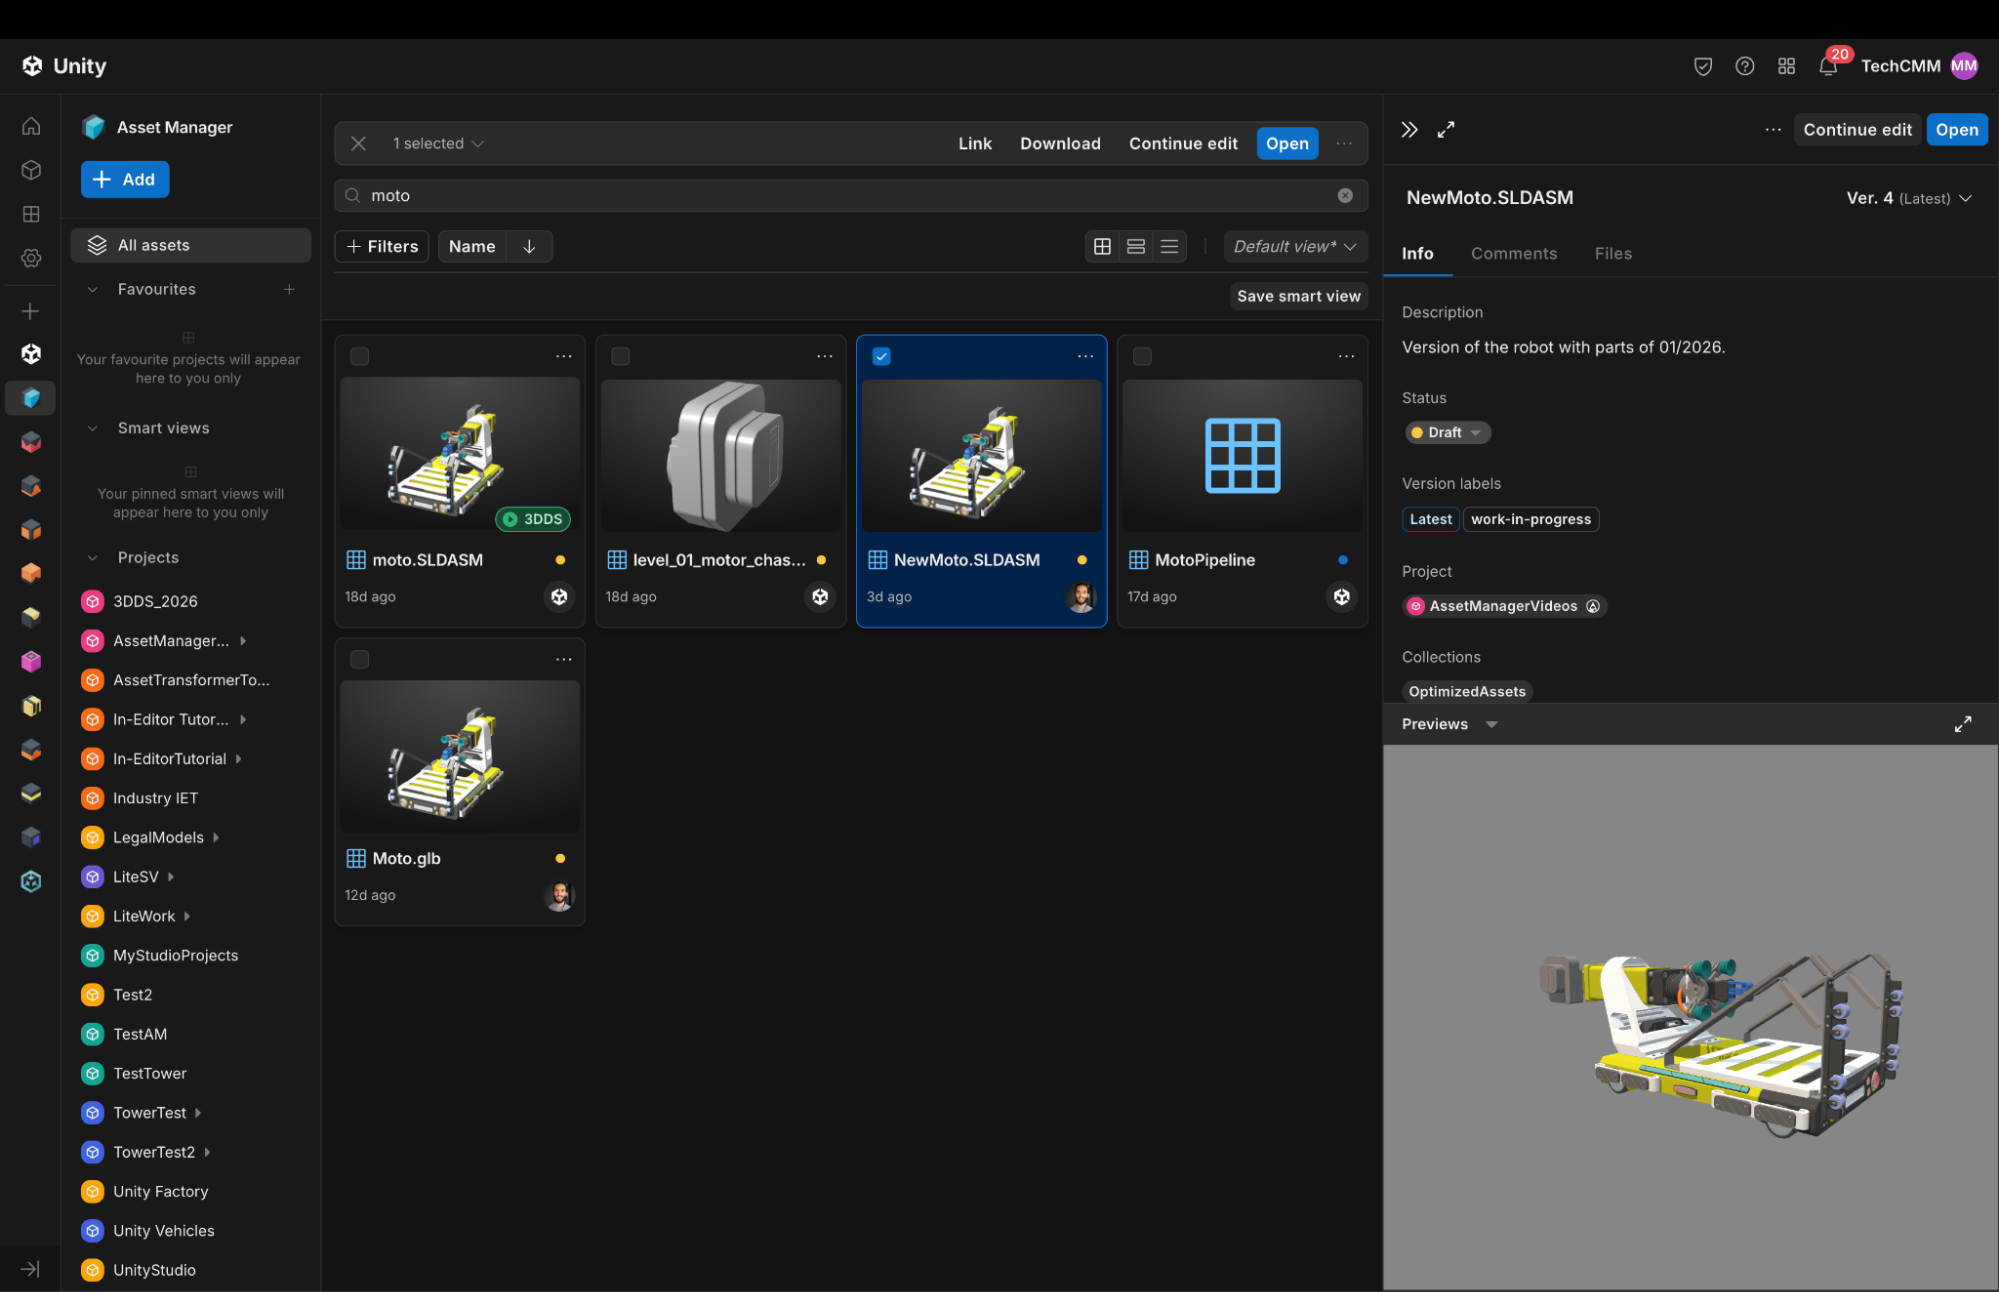1999x1293 pixels.
Task: Collapse the Smart views section
Action: [92, 429]
